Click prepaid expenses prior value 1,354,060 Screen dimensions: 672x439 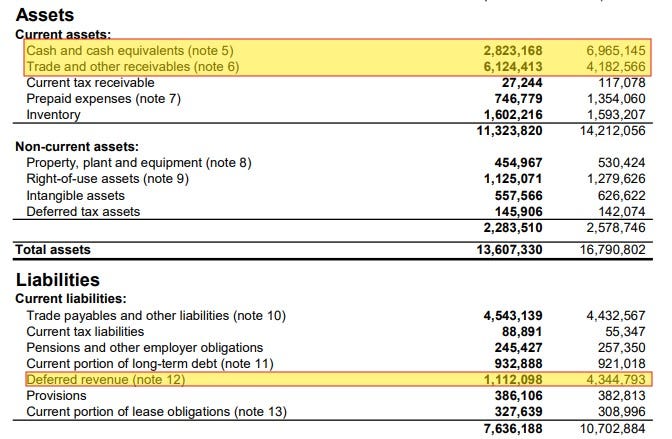coord(616,99)
